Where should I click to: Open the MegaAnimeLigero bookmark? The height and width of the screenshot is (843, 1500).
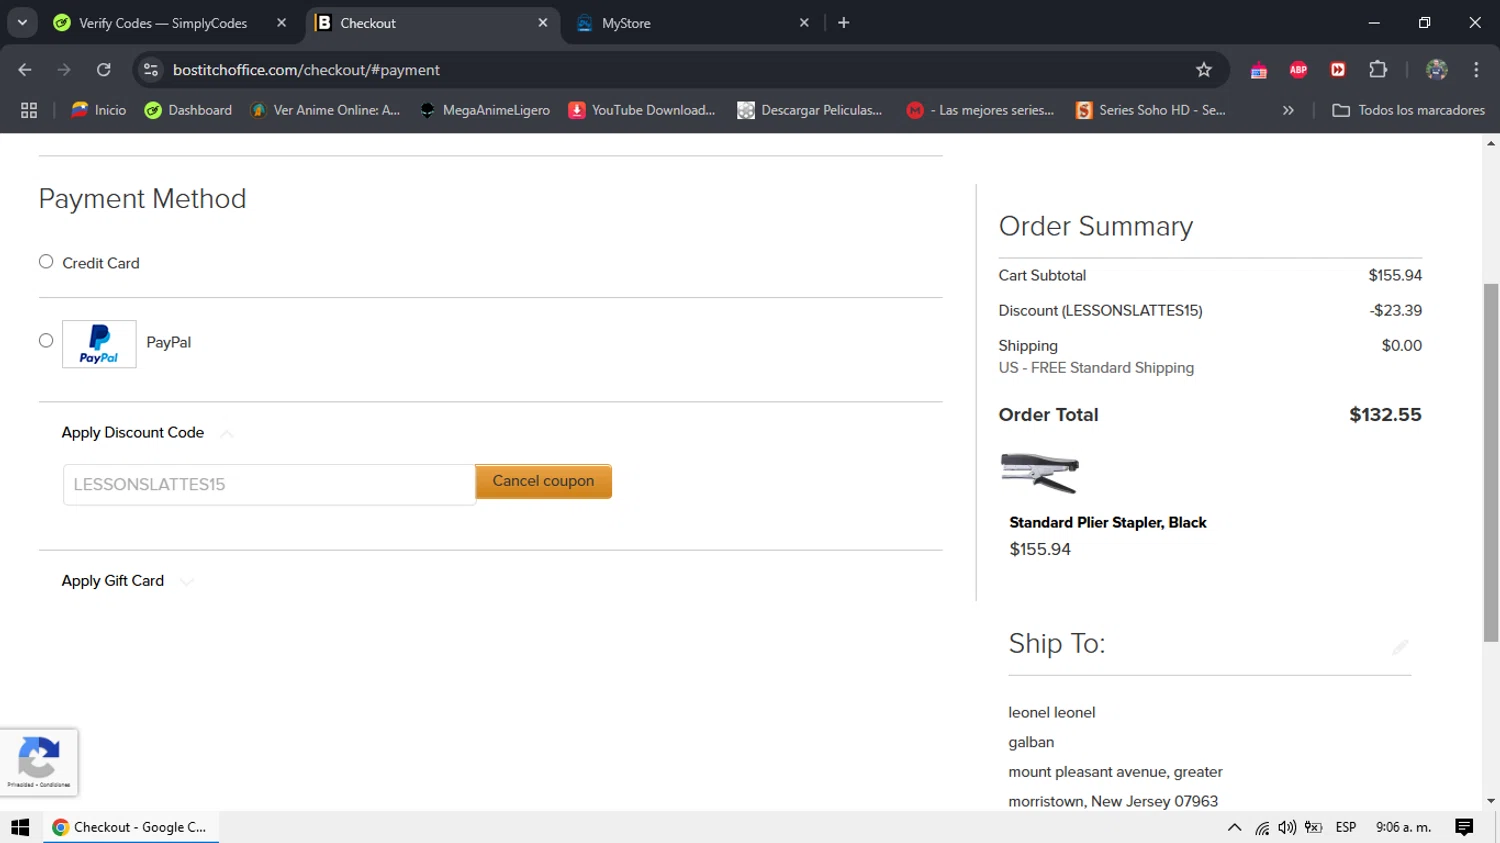[x=484, y=110]
